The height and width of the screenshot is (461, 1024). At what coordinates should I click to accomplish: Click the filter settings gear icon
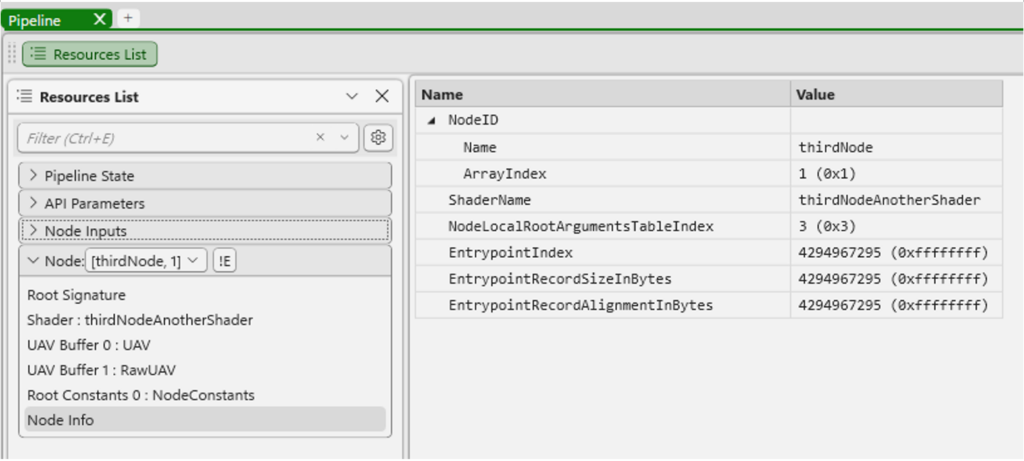tap(377, 138)
